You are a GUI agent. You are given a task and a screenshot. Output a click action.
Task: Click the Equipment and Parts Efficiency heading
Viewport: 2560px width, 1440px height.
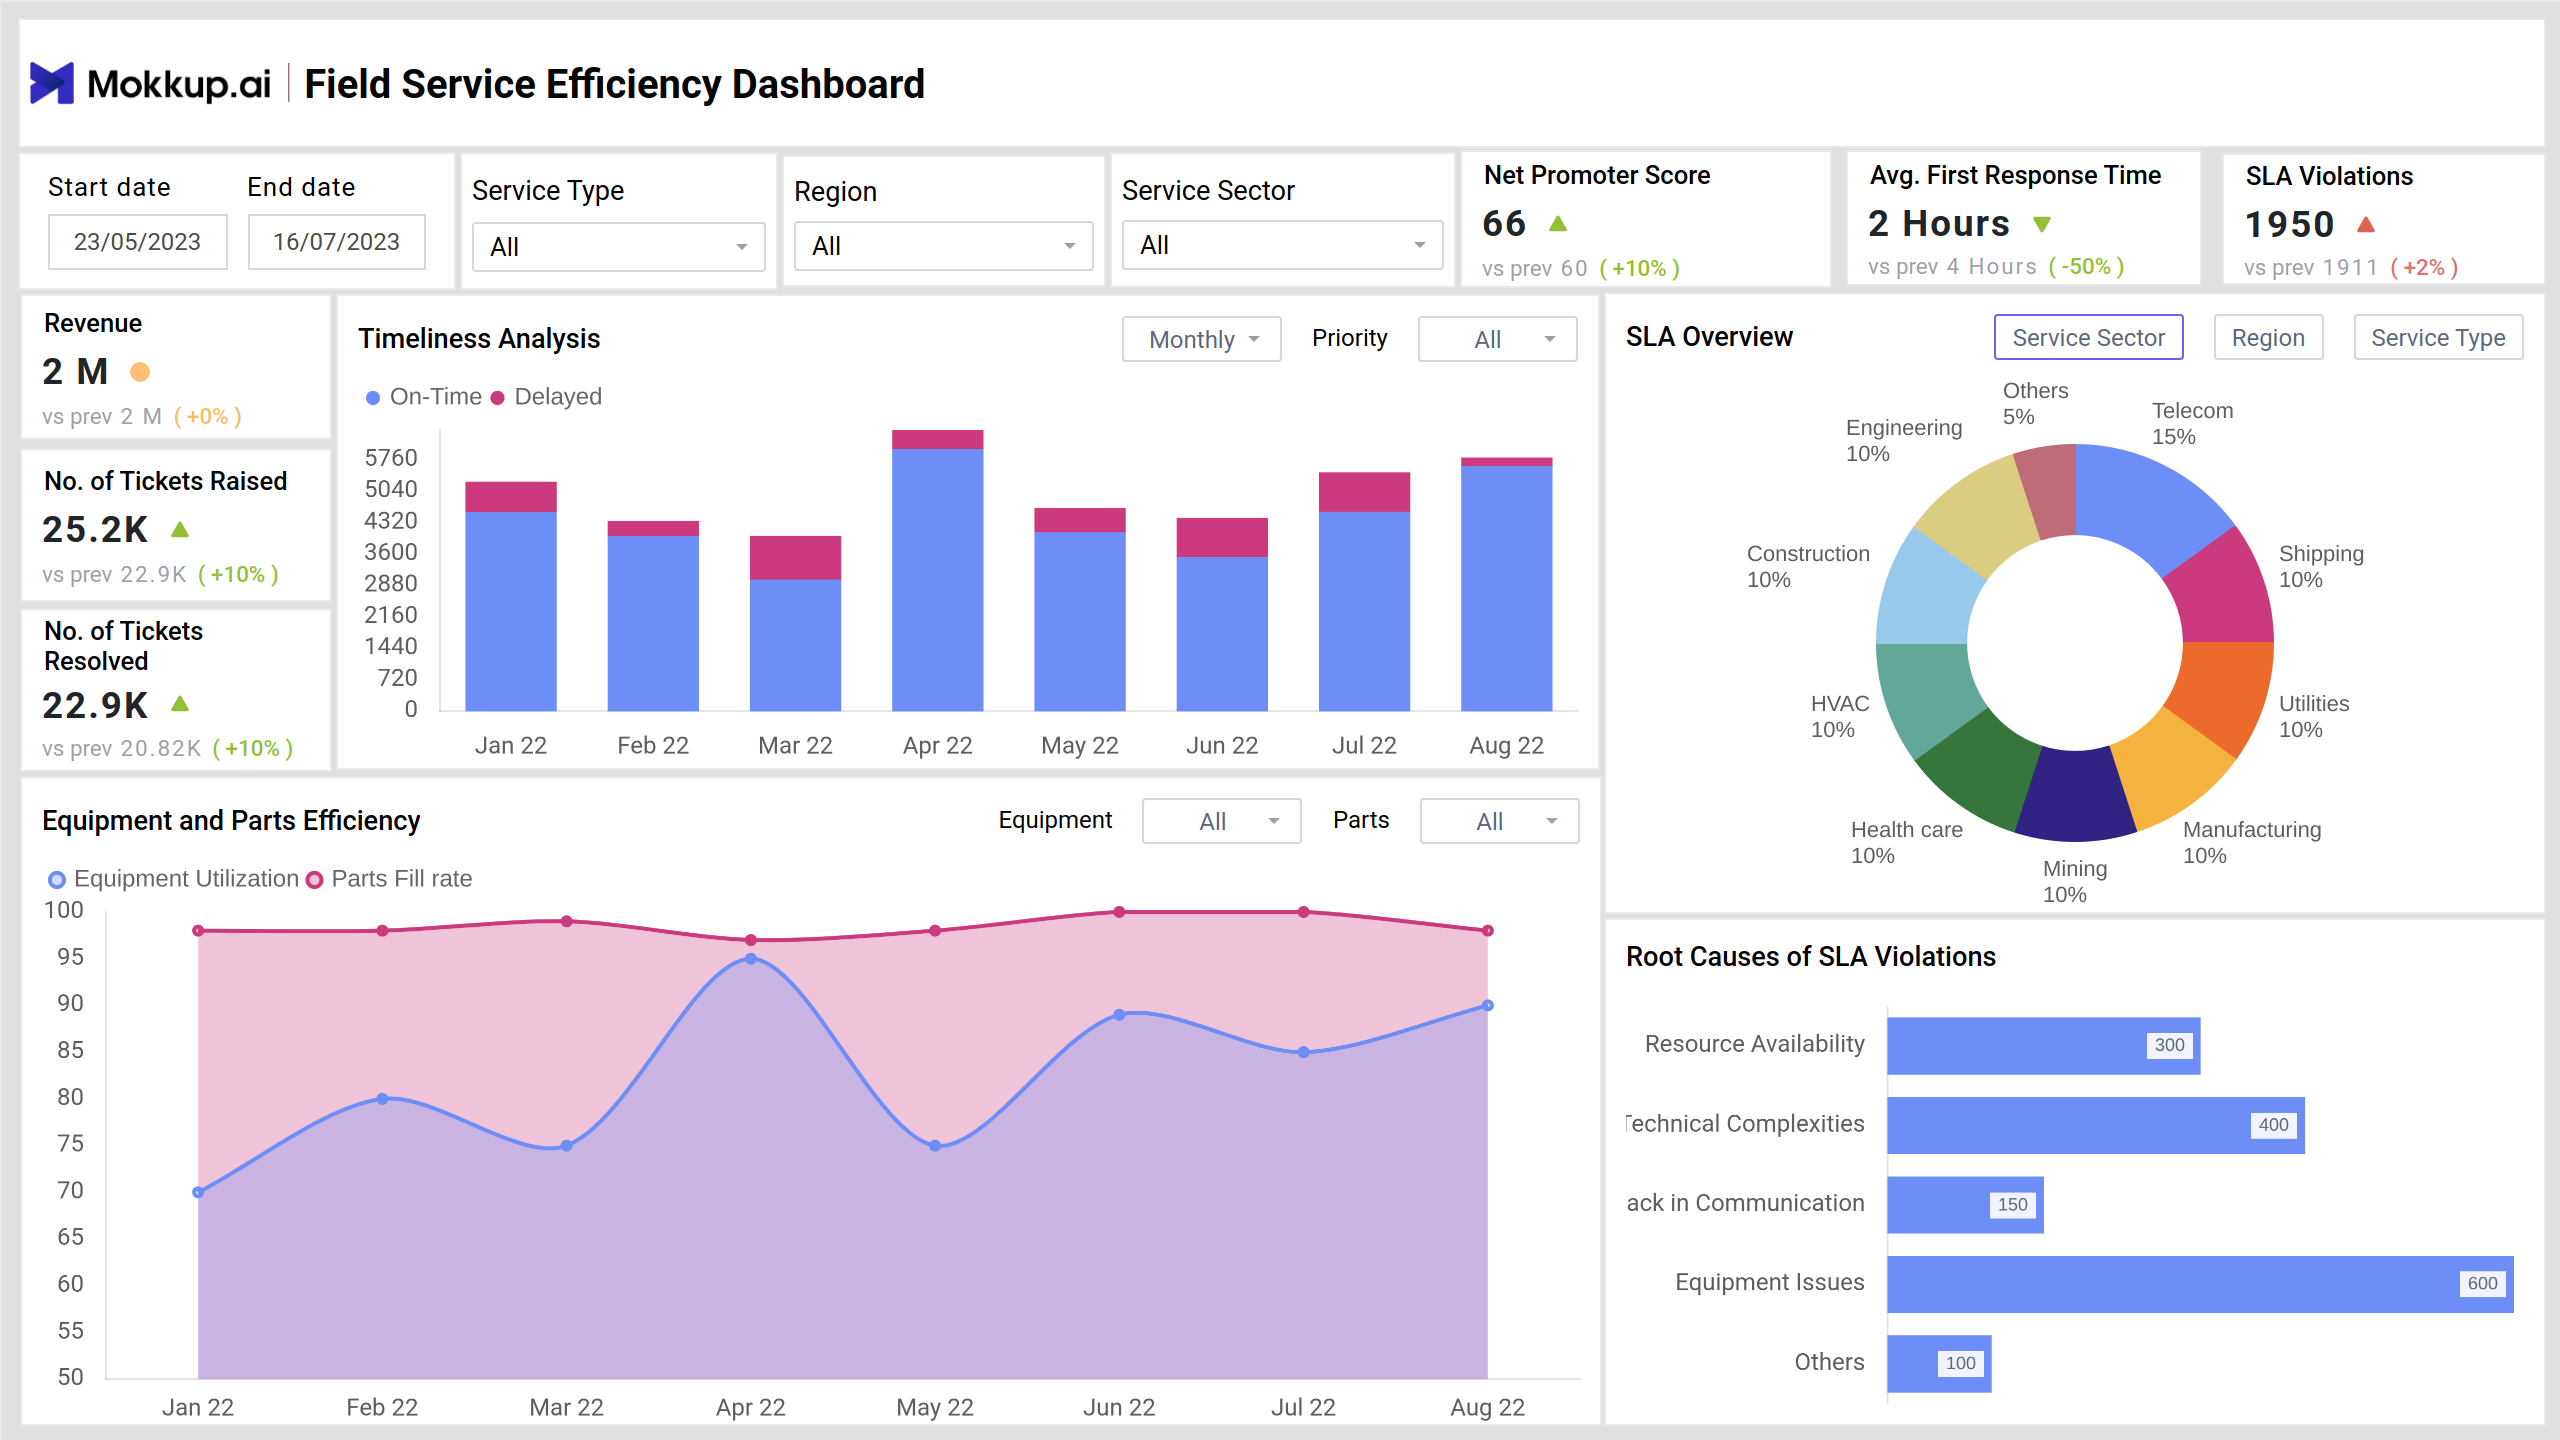[x=231, y=821]
